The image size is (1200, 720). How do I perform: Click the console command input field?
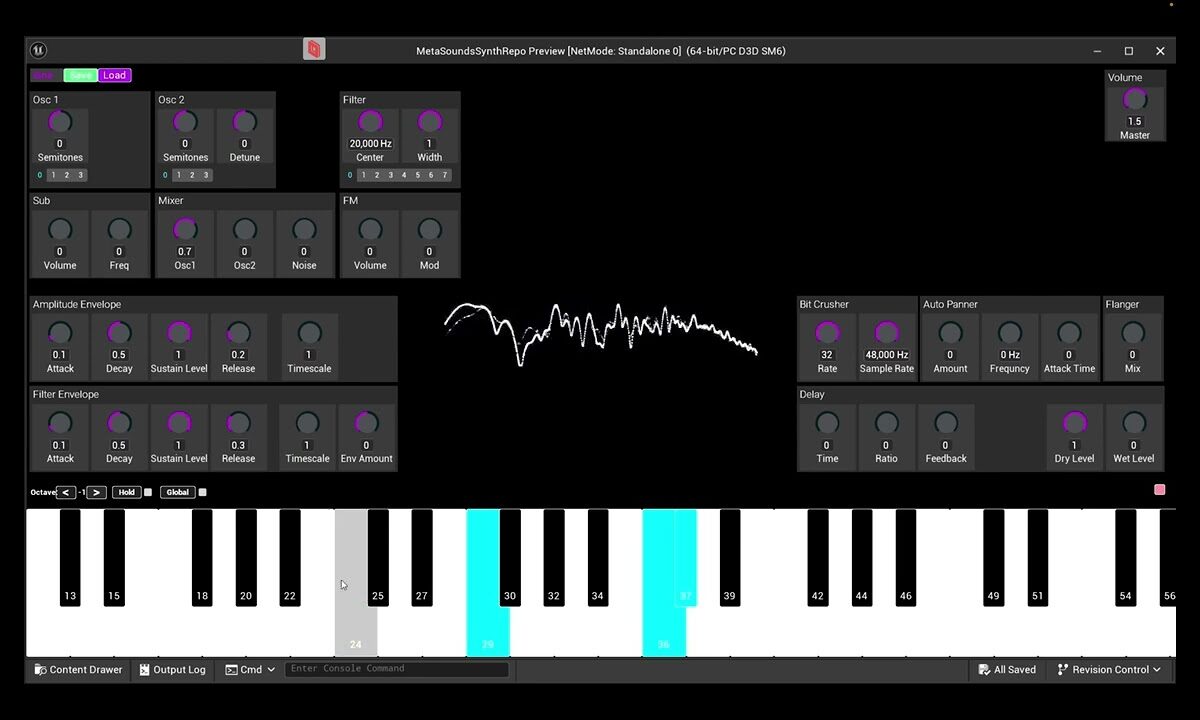point(397,669)
